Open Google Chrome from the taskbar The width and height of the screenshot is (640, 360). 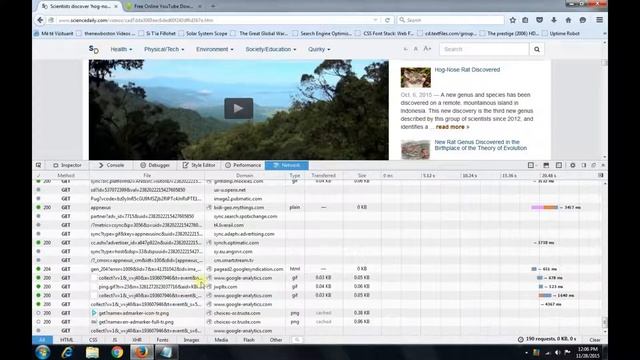click(117, 352)
